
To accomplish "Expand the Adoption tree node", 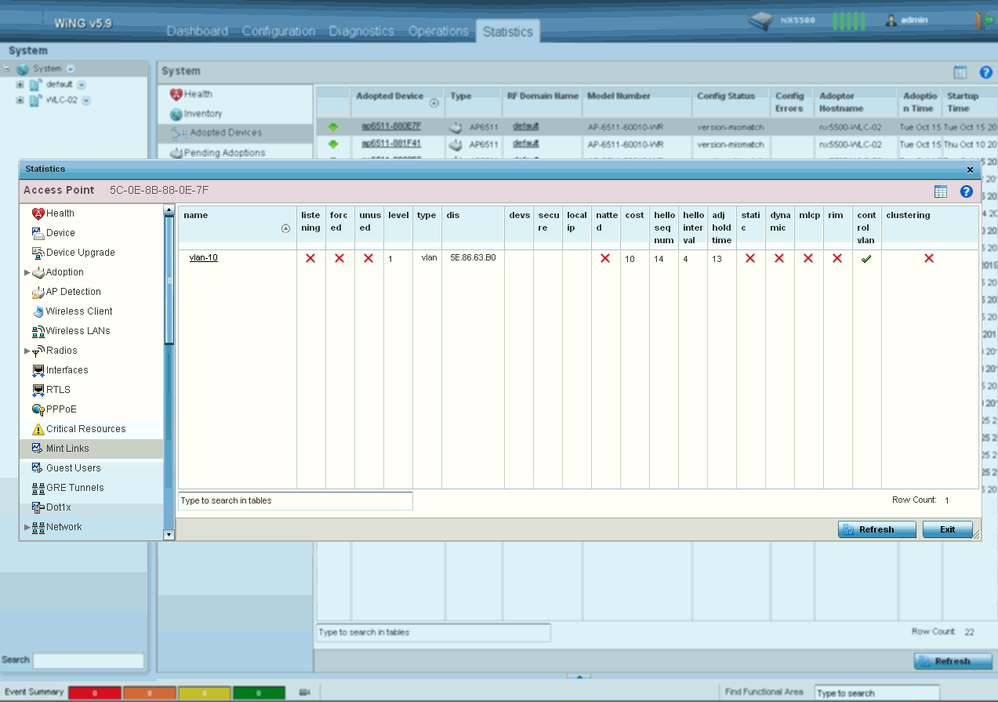I will click(27, 272).
